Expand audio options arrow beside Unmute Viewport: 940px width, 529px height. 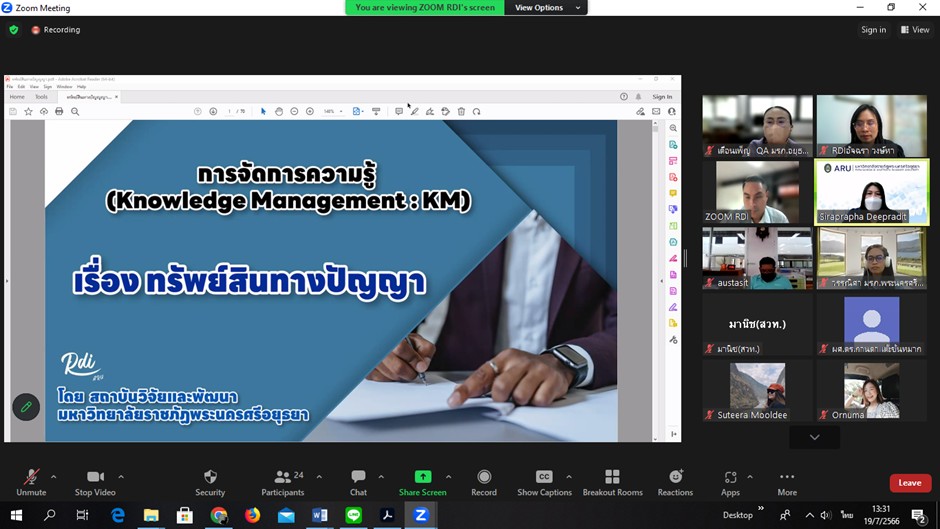53,477
